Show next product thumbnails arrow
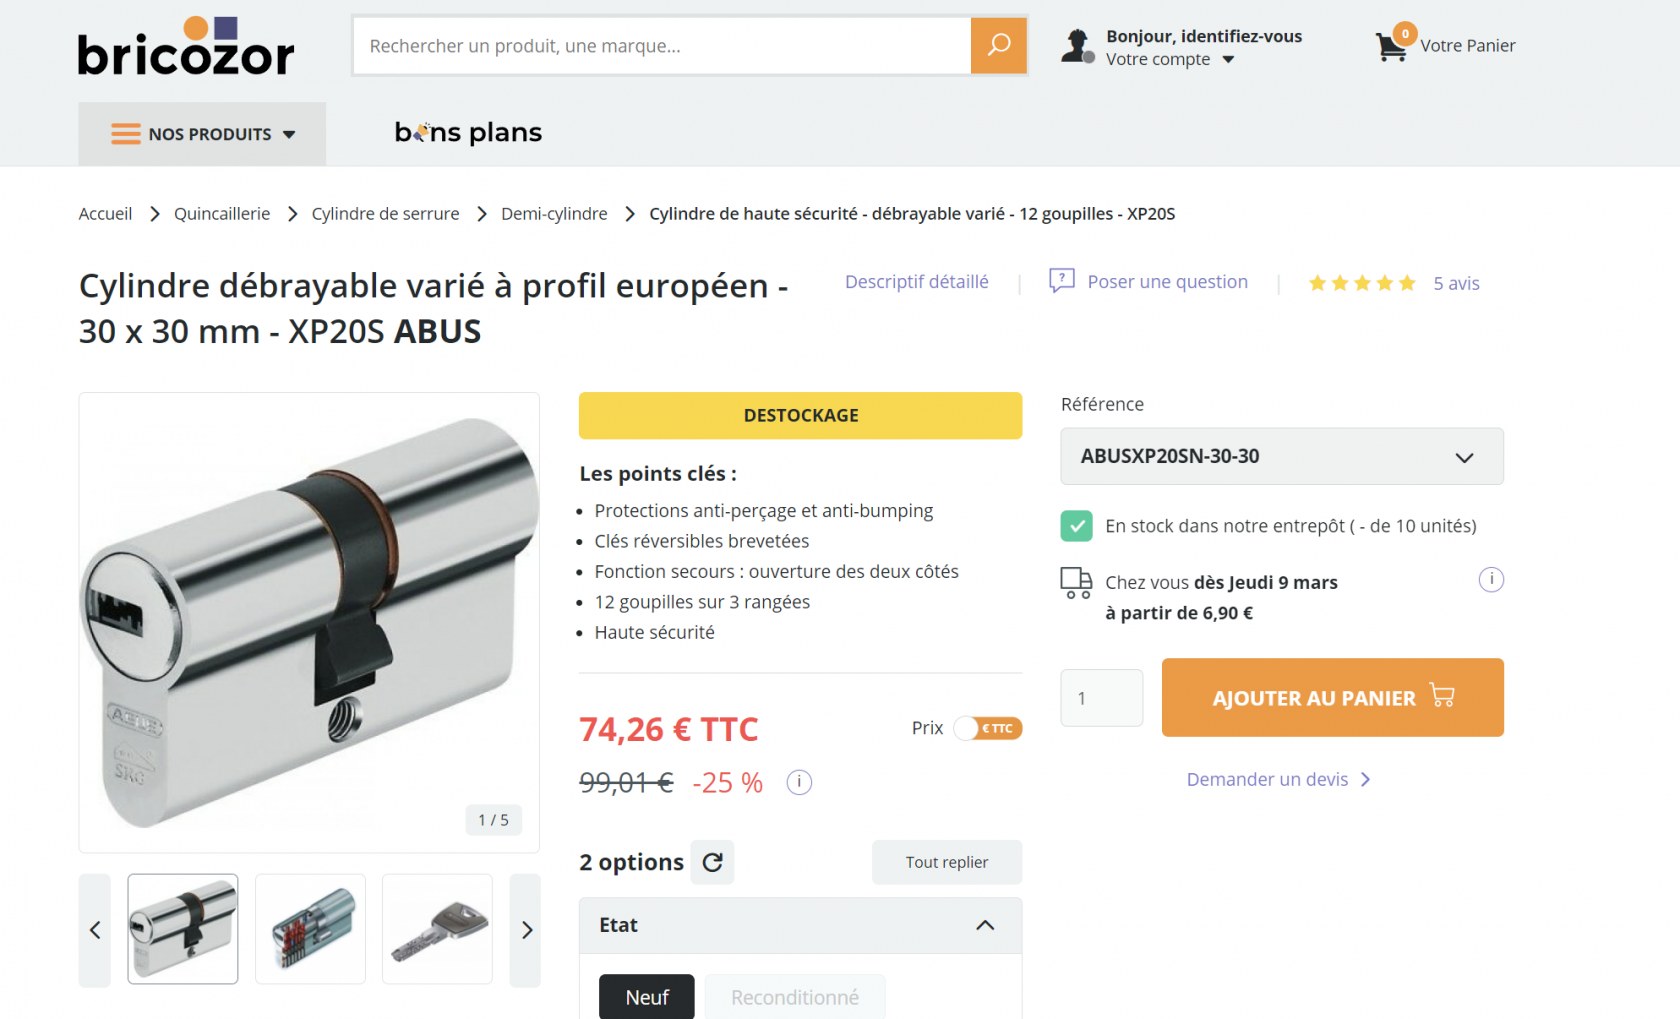Screen dimensions: 1680x1019 pos(526,930)
